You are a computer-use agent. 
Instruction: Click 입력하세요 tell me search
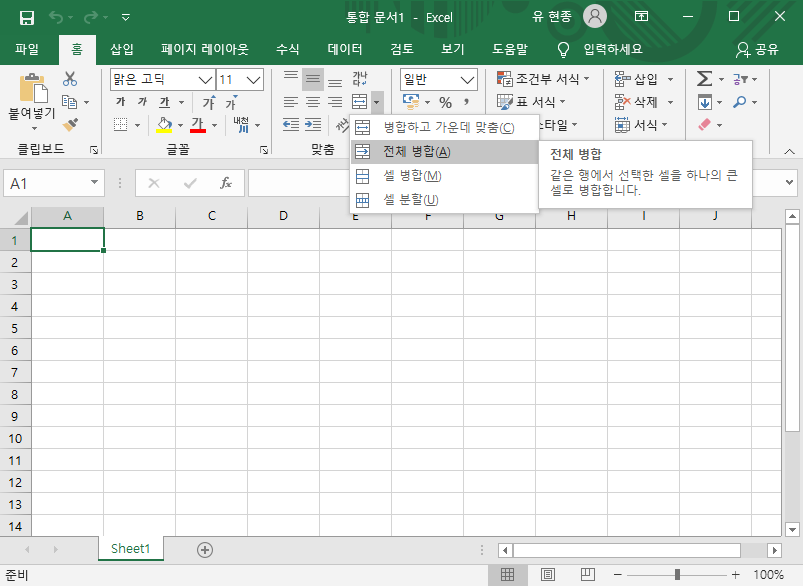click(x=612, y=49)
